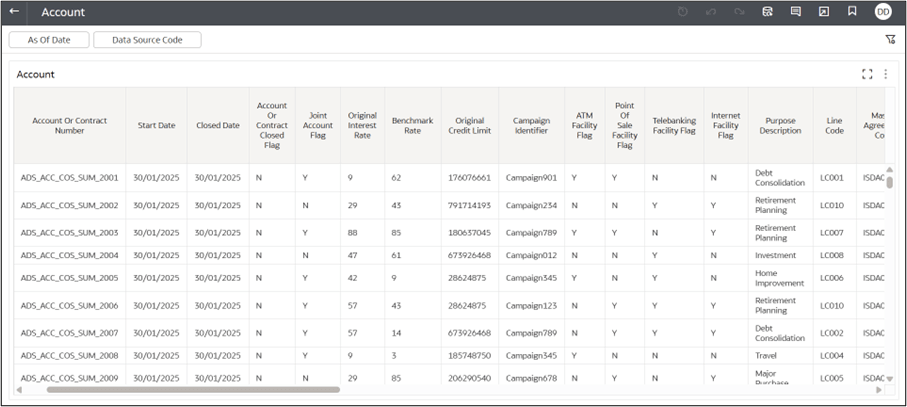
Task: Click the vertical scrollbar up arrow
Action: tap(890, 169)
